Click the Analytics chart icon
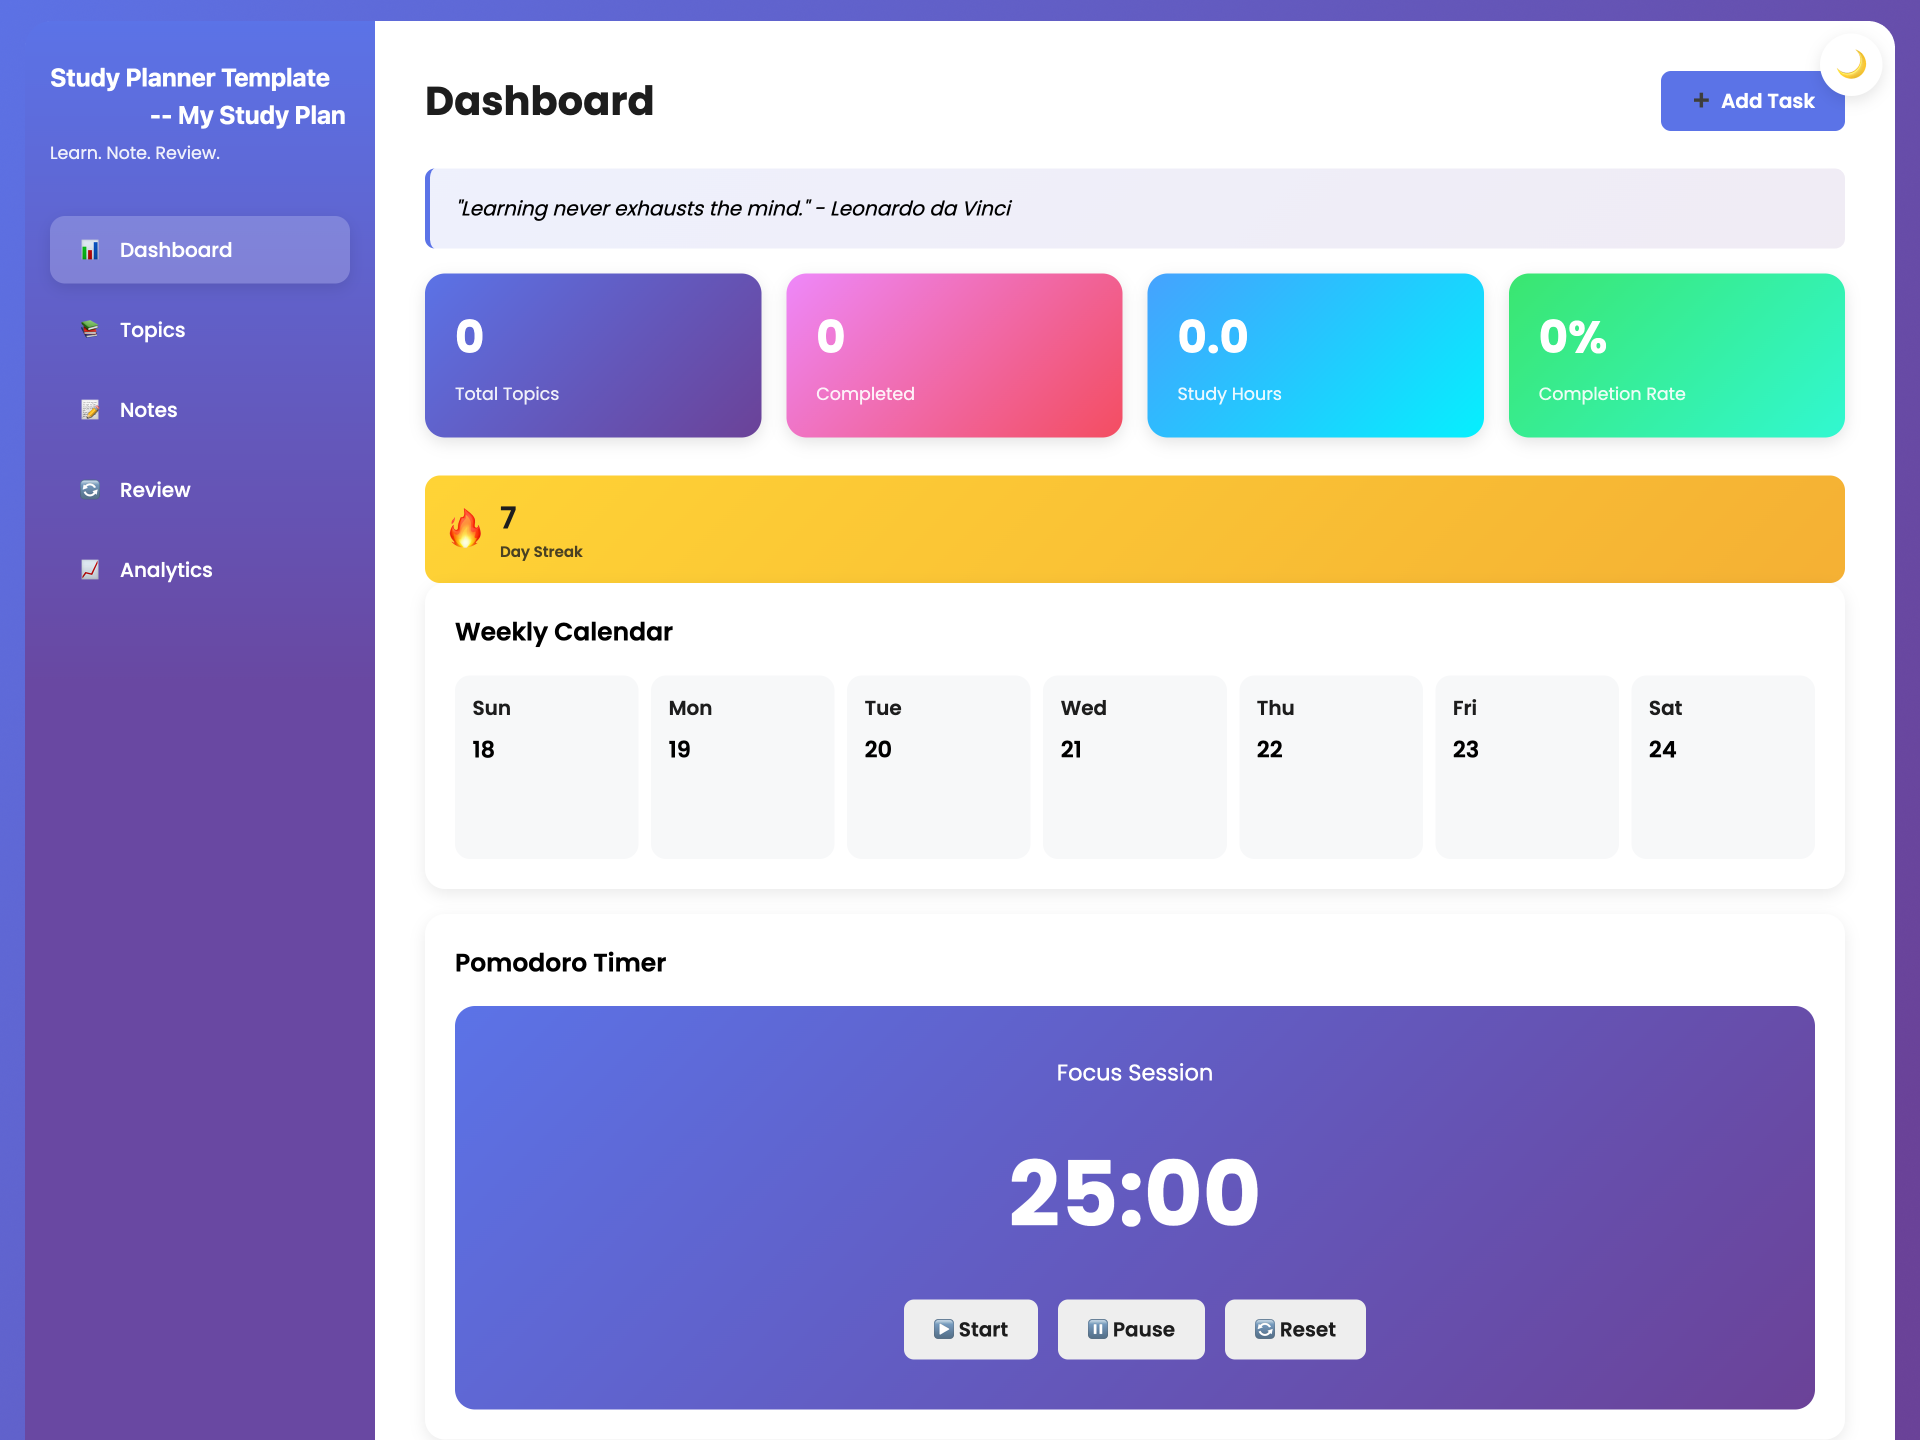 pyautogui.click(x=90, y=570)
